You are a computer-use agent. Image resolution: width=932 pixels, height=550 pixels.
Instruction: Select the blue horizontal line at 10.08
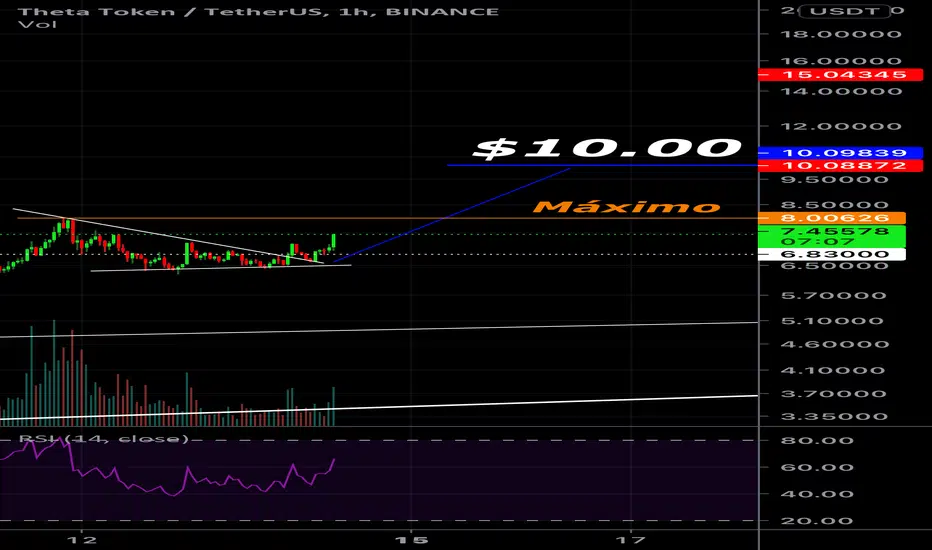[602, 165]
